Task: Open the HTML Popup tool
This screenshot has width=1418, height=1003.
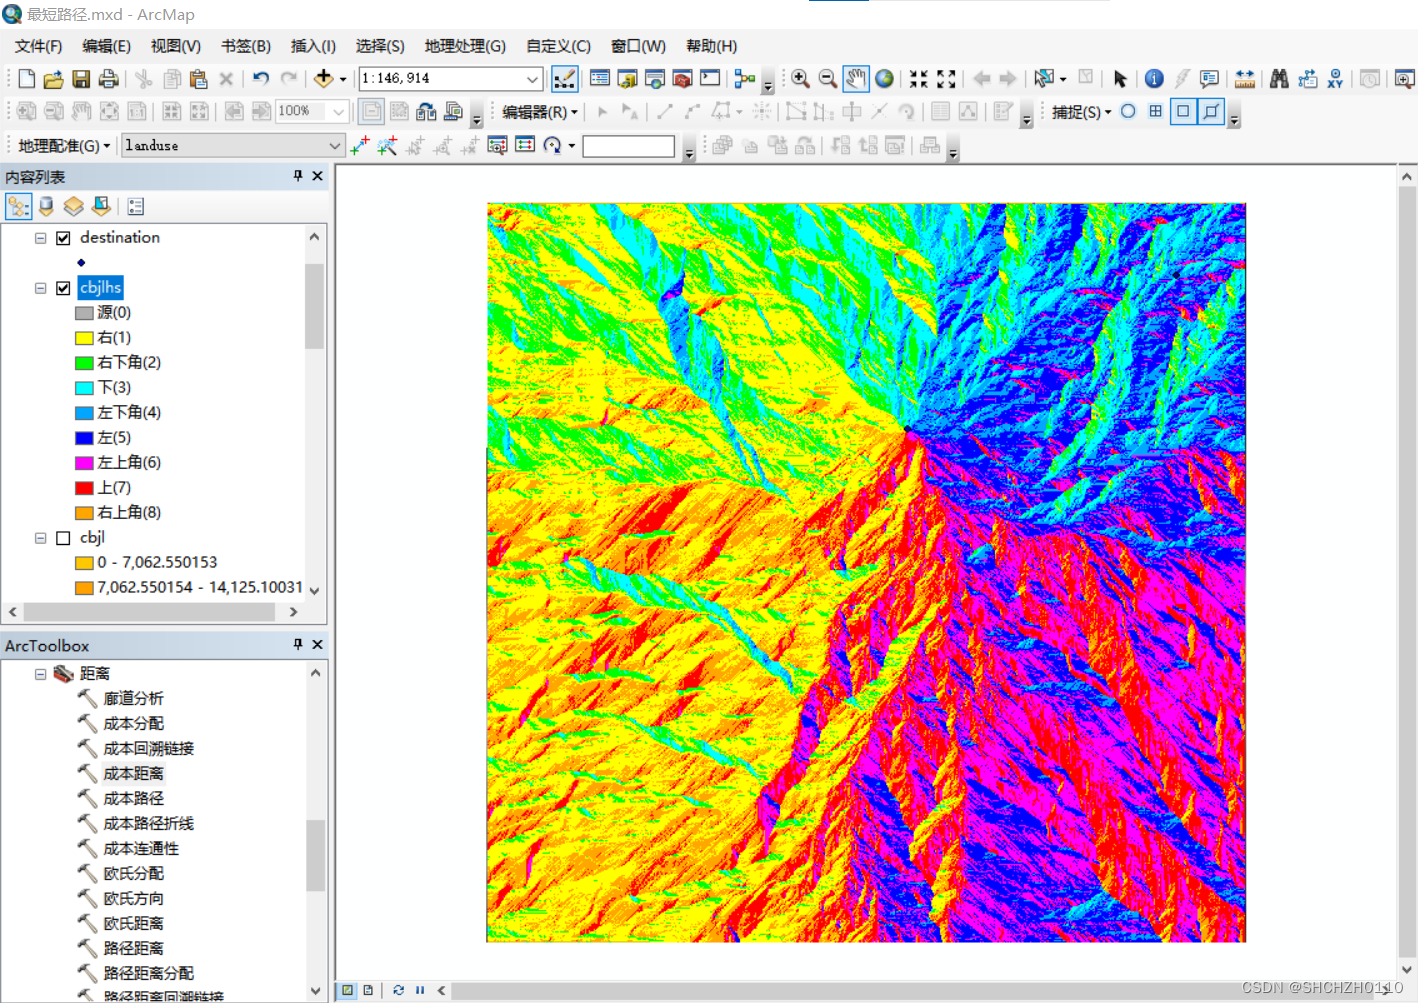Action: pyautogui.click(x=1209, y=79)
